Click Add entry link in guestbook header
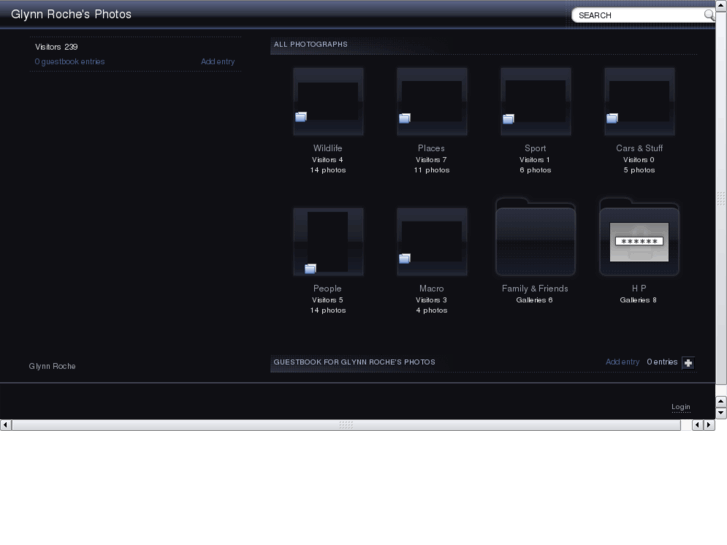Screen dimensions: 727x545 tap(622, 362)
